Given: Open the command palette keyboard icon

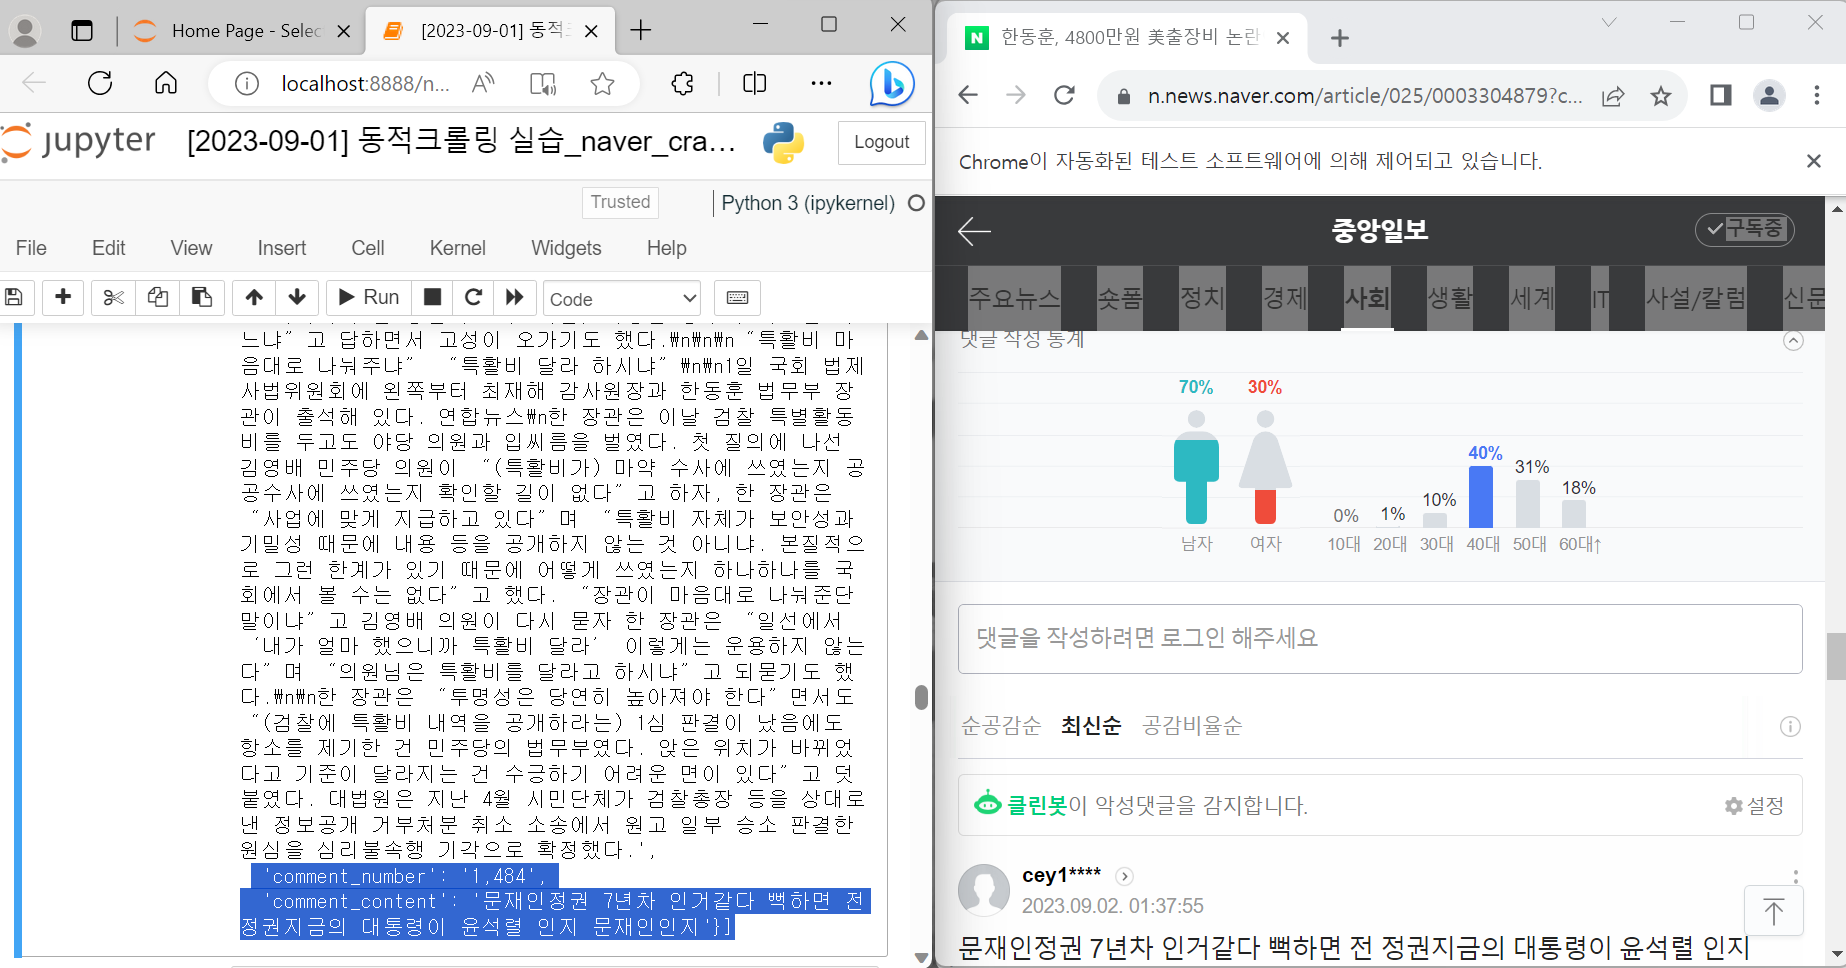Looking at the screenshot, I should point(738,298).
